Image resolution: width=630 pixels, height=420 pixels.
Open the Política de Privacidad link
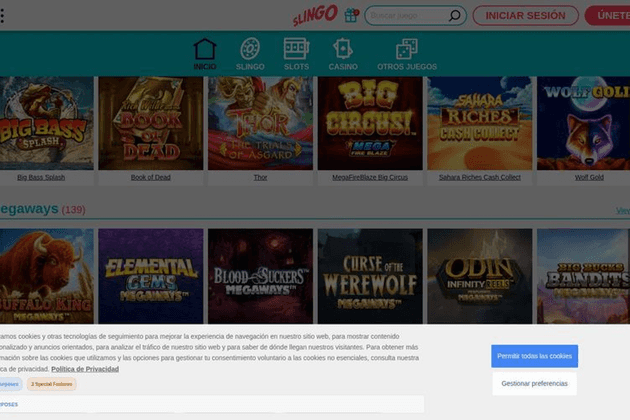click(85, 369)
